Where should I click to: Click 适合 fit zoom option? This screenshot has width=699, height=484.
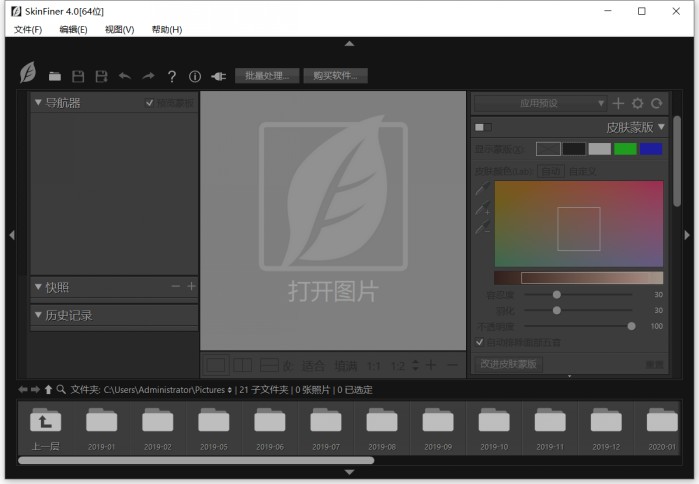[x=313, y=366]
